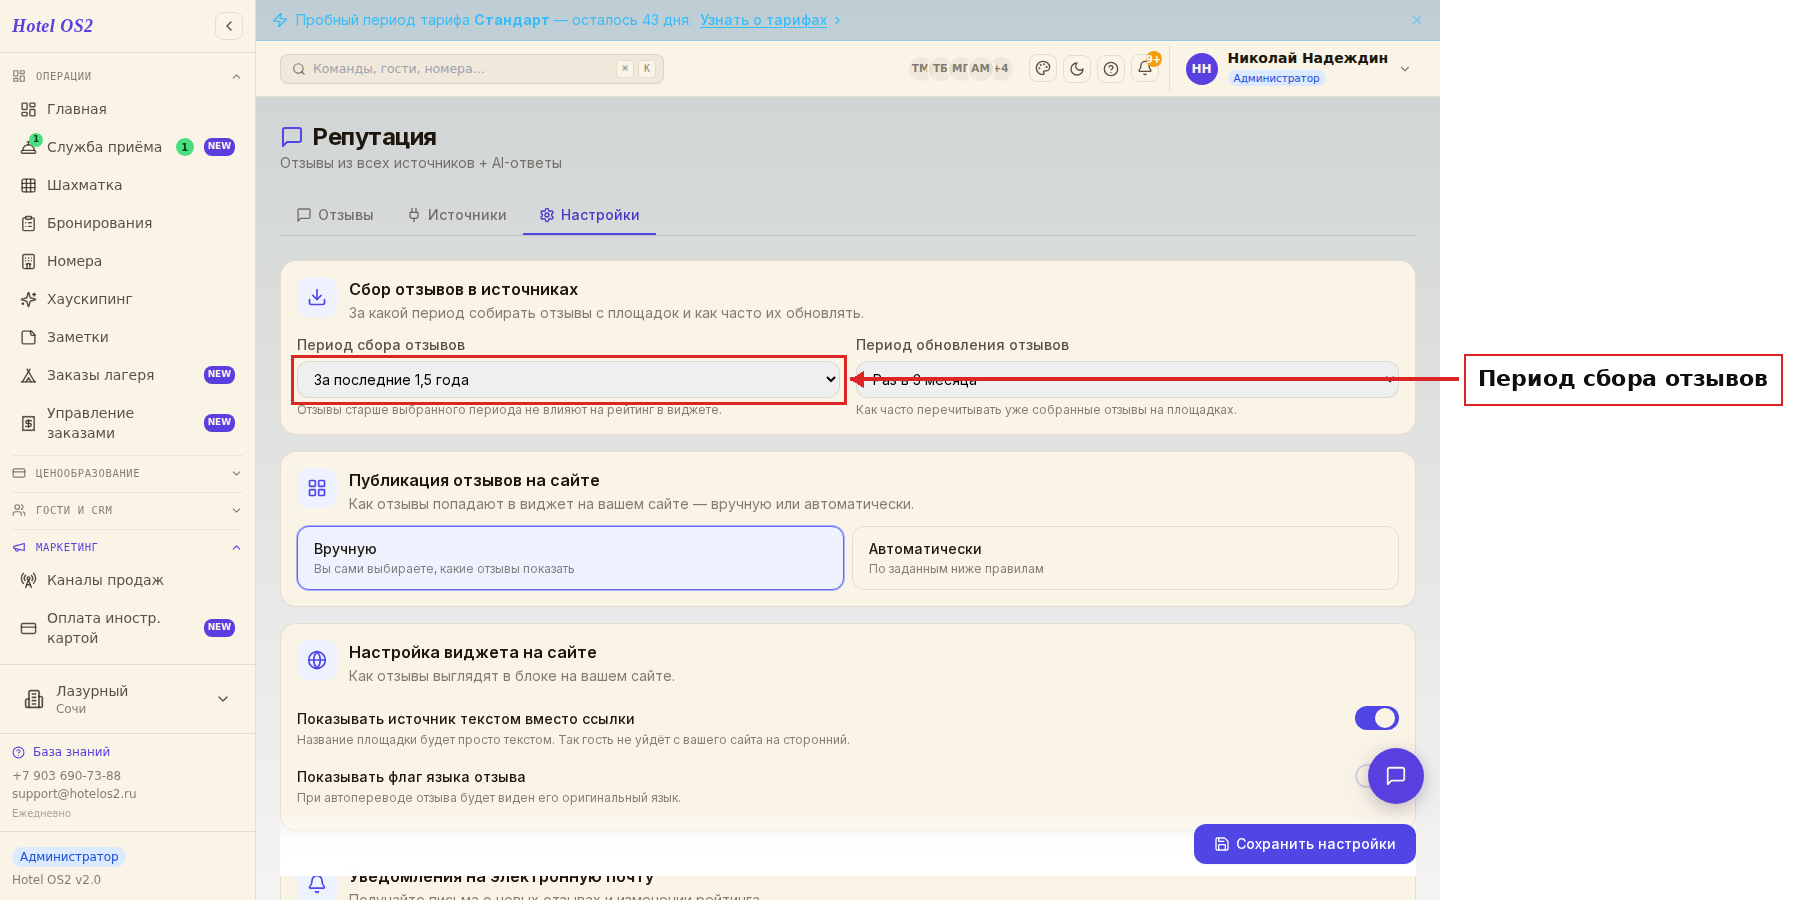Click the Администратор badge in the sidebar footer
Viewport: 1806px width, 900px height.
point(69,857)
